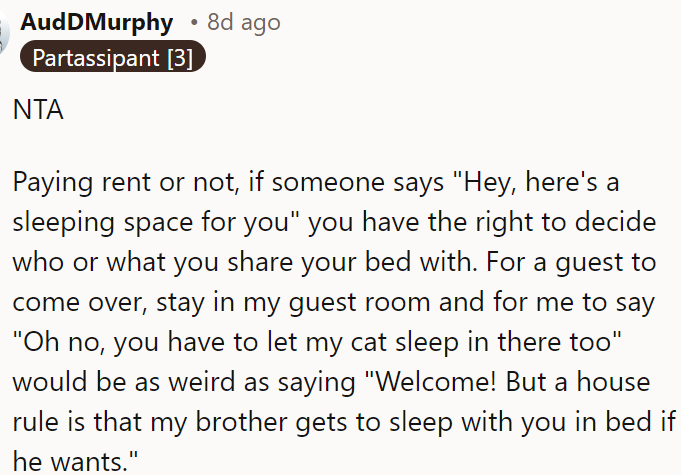Open AudDMurphy's user profile
681x475 pixels.
tap(97, 22)
